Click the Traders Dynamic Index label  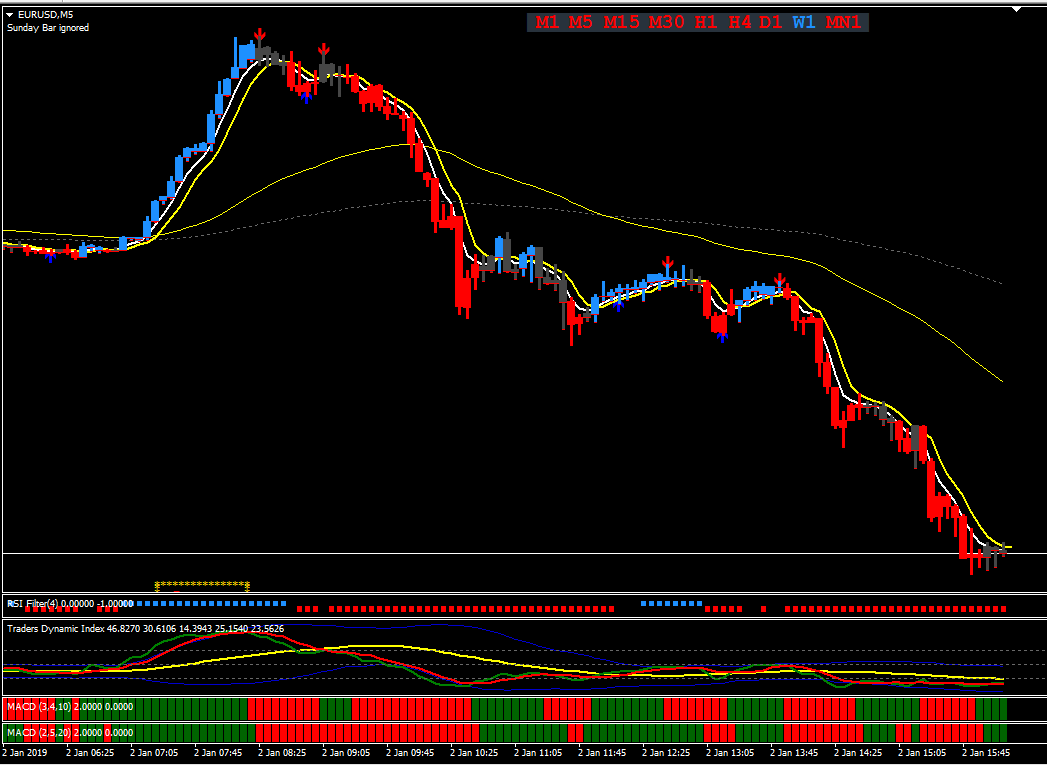click(146, 628)
